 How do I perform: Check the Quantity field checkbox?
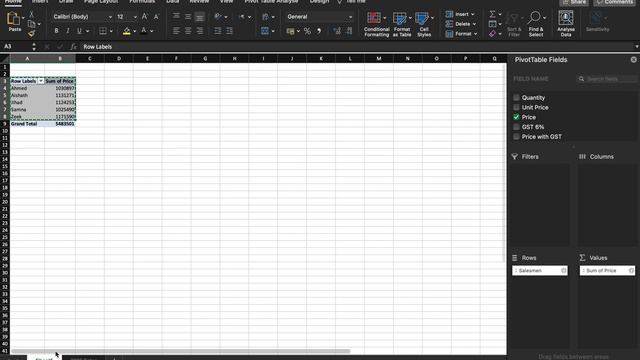pos(516,98)
